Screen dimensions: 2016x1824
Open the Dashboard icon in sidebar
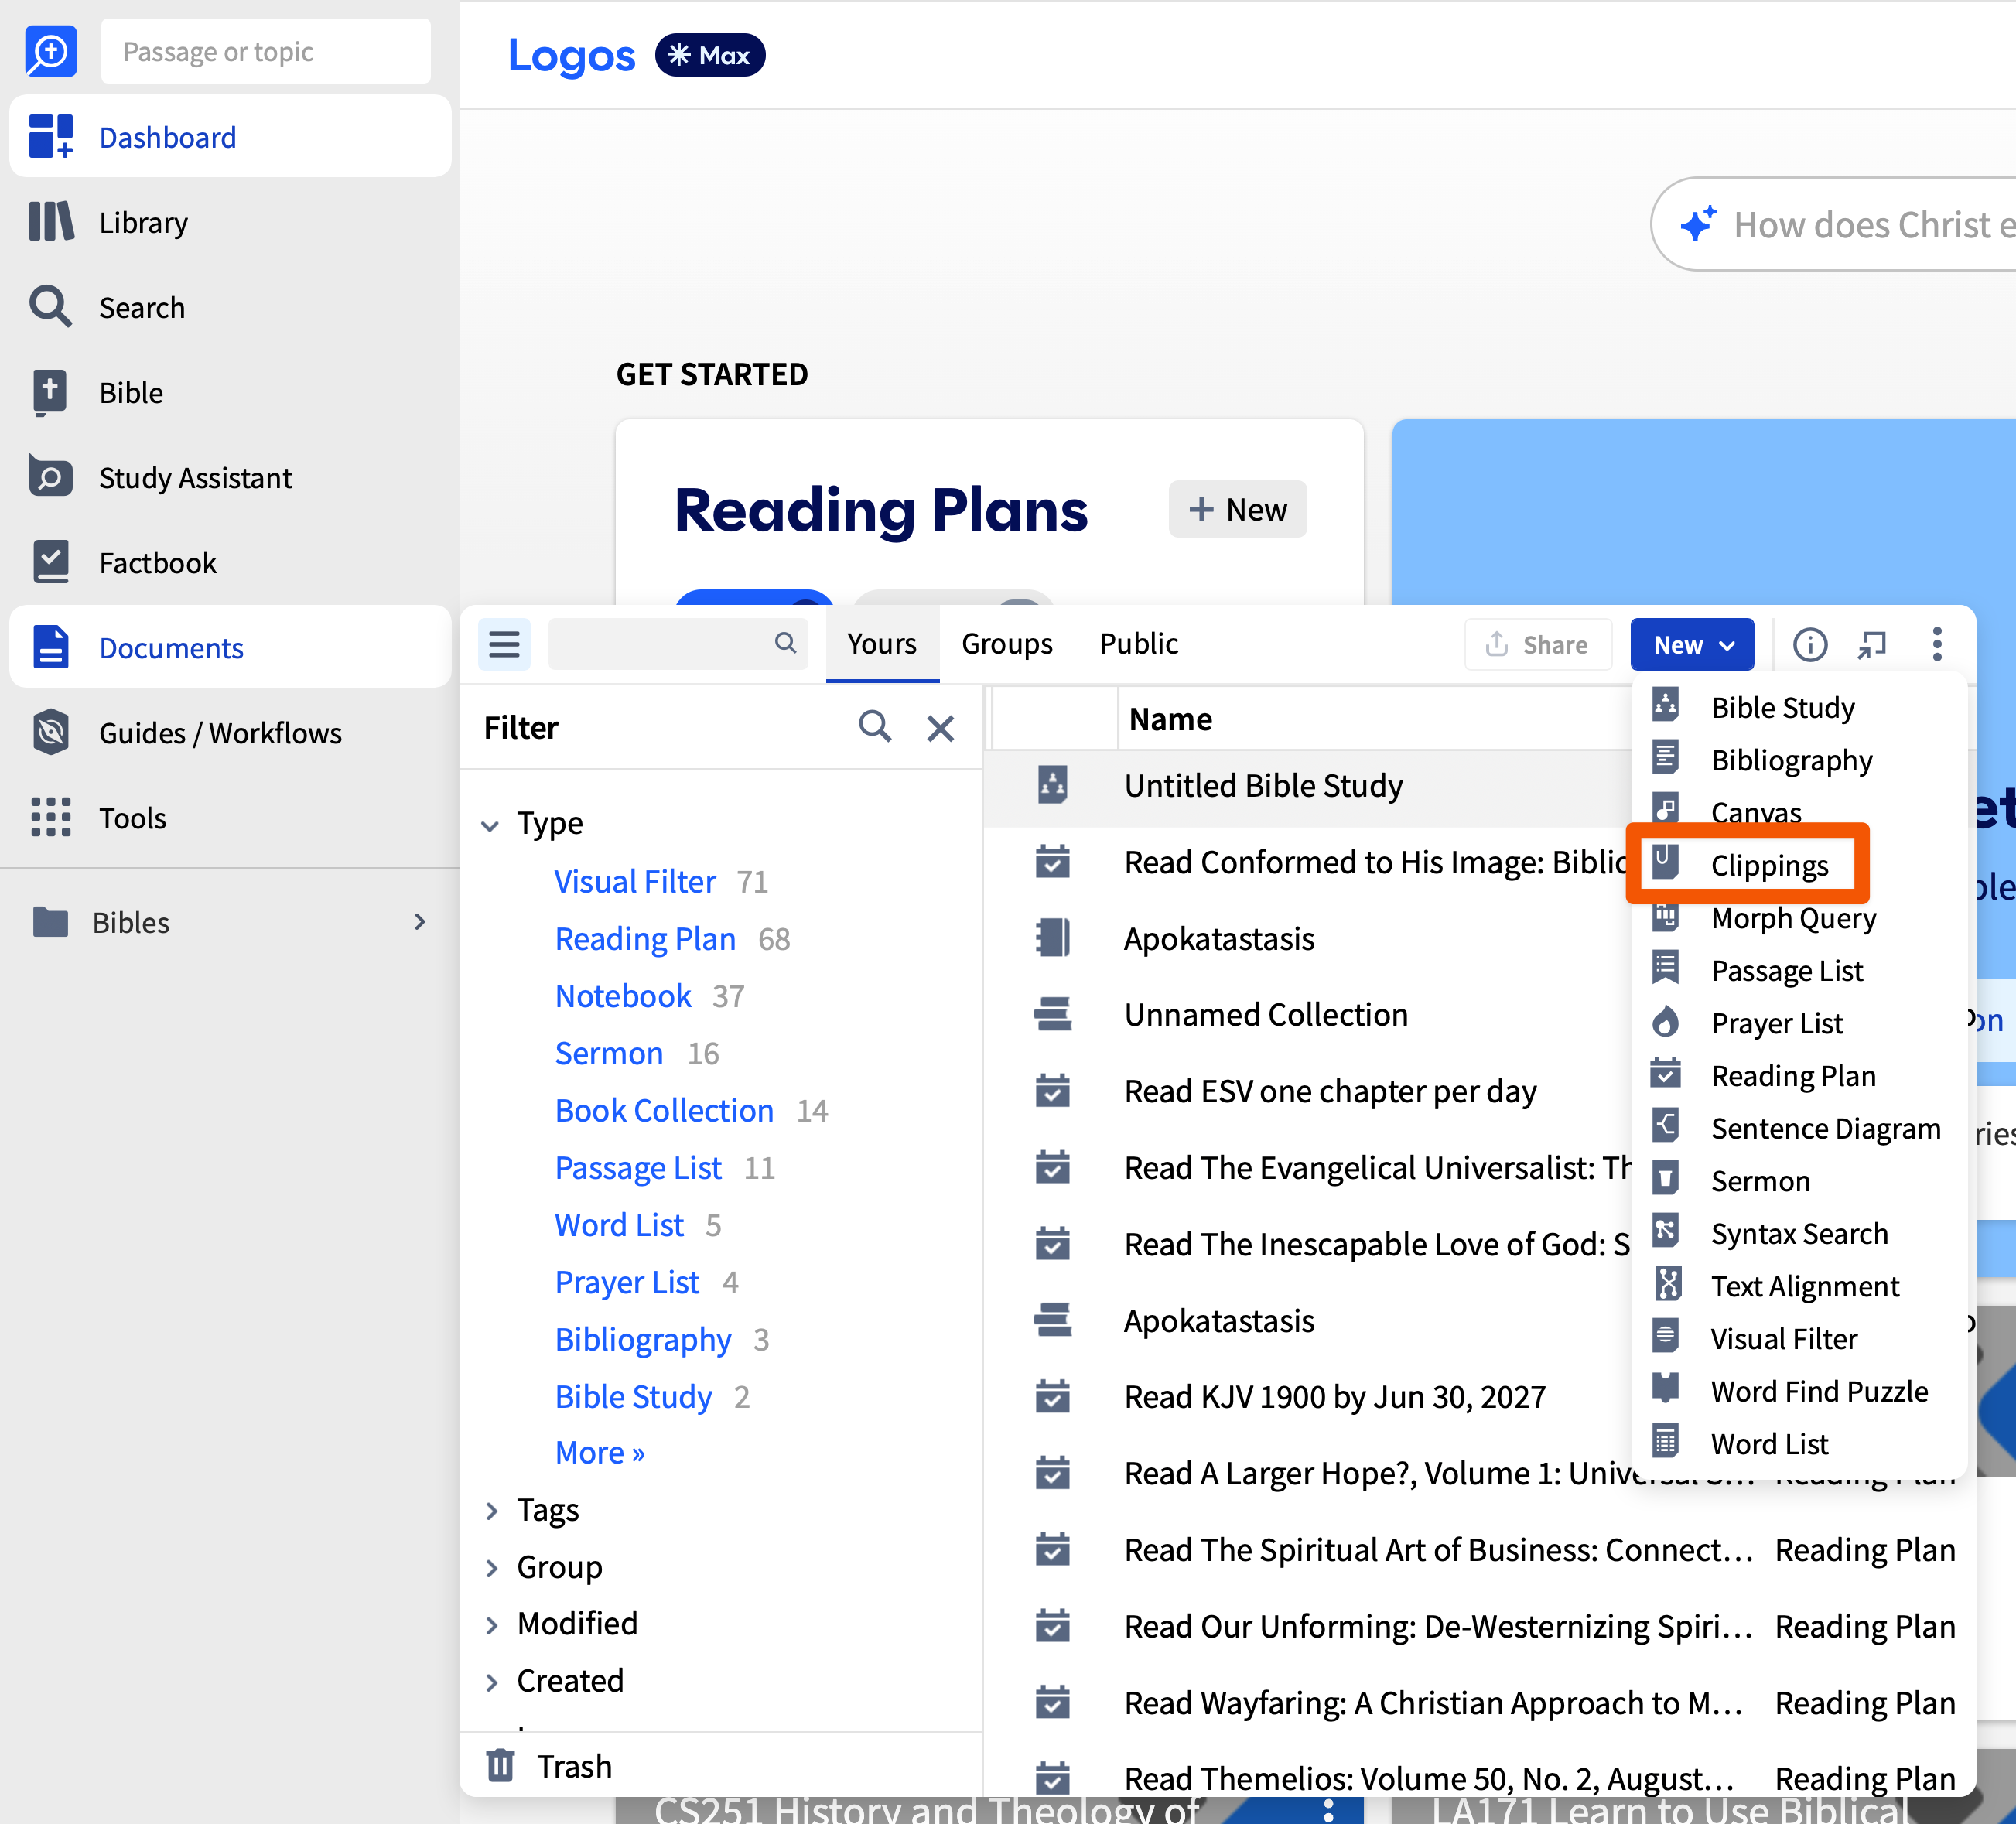tap(51, 136)
